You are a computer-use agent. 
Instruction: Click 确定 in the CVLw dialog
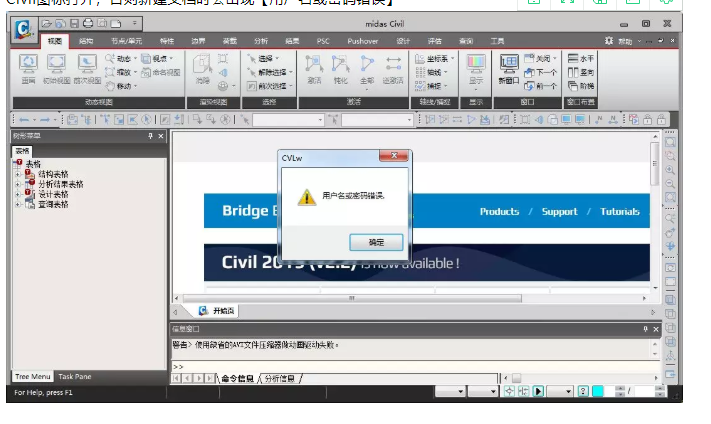(376, 243)
